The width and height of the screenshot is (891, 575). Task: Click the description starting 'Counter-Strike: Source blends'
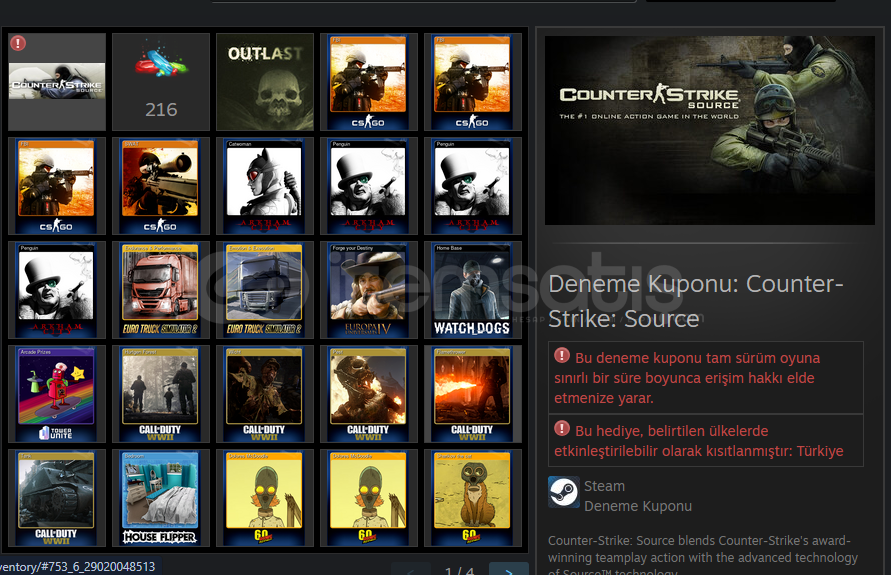(x=703, y=555)
